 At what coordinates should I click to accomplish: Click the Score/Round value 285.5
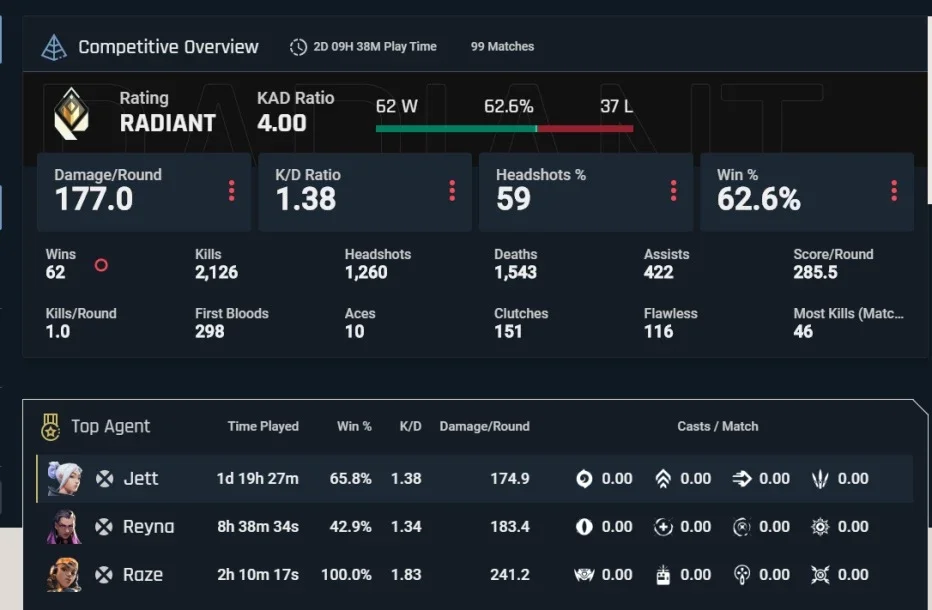816,272
